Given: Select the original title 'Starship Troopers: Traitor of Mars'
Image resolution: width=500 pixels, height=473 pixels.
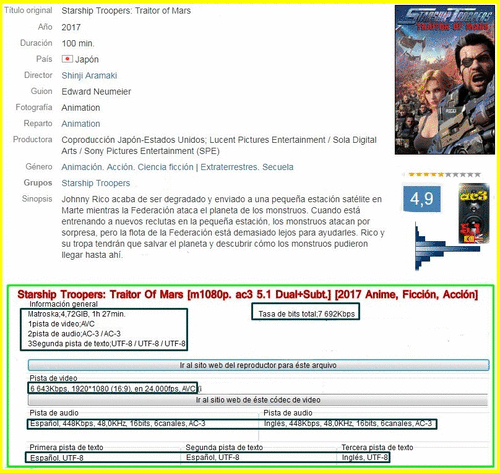Looking at the screenshot, I should pyautogui.click(x=126, y=11).
